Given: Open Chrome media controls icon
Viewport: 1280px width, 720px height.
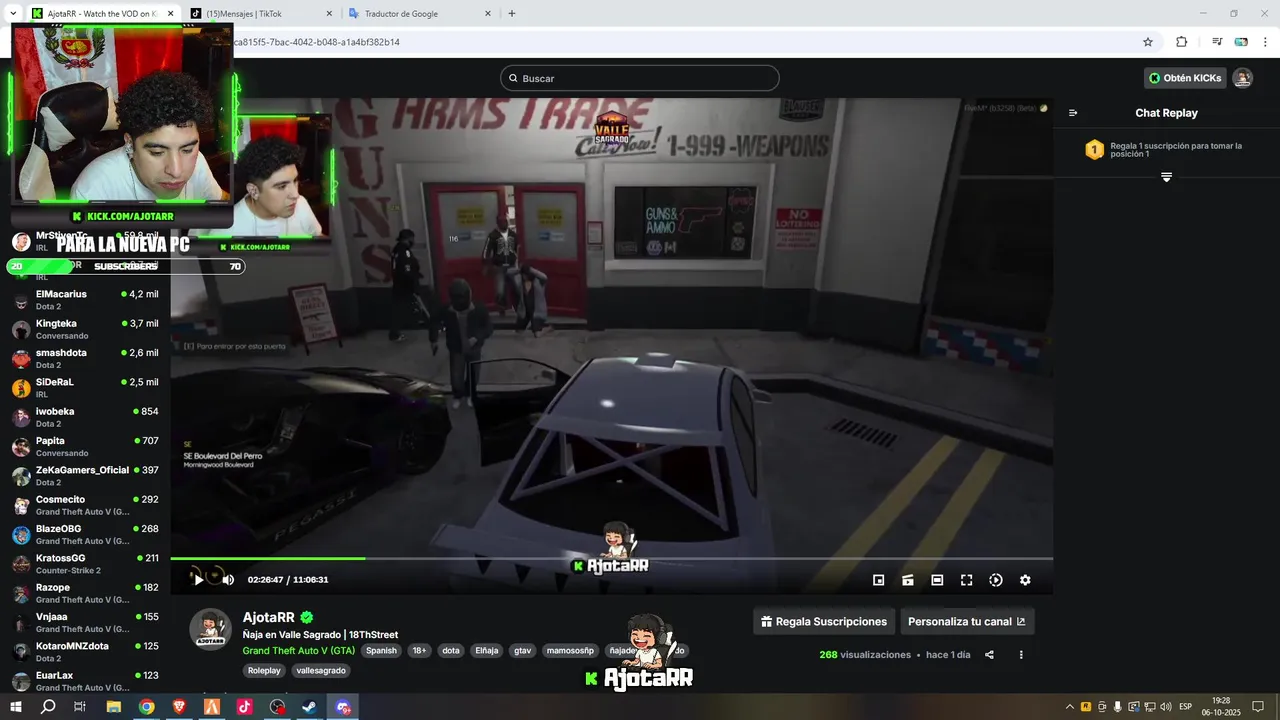Looking at the screenshot, I should [x=1217, y=42].
